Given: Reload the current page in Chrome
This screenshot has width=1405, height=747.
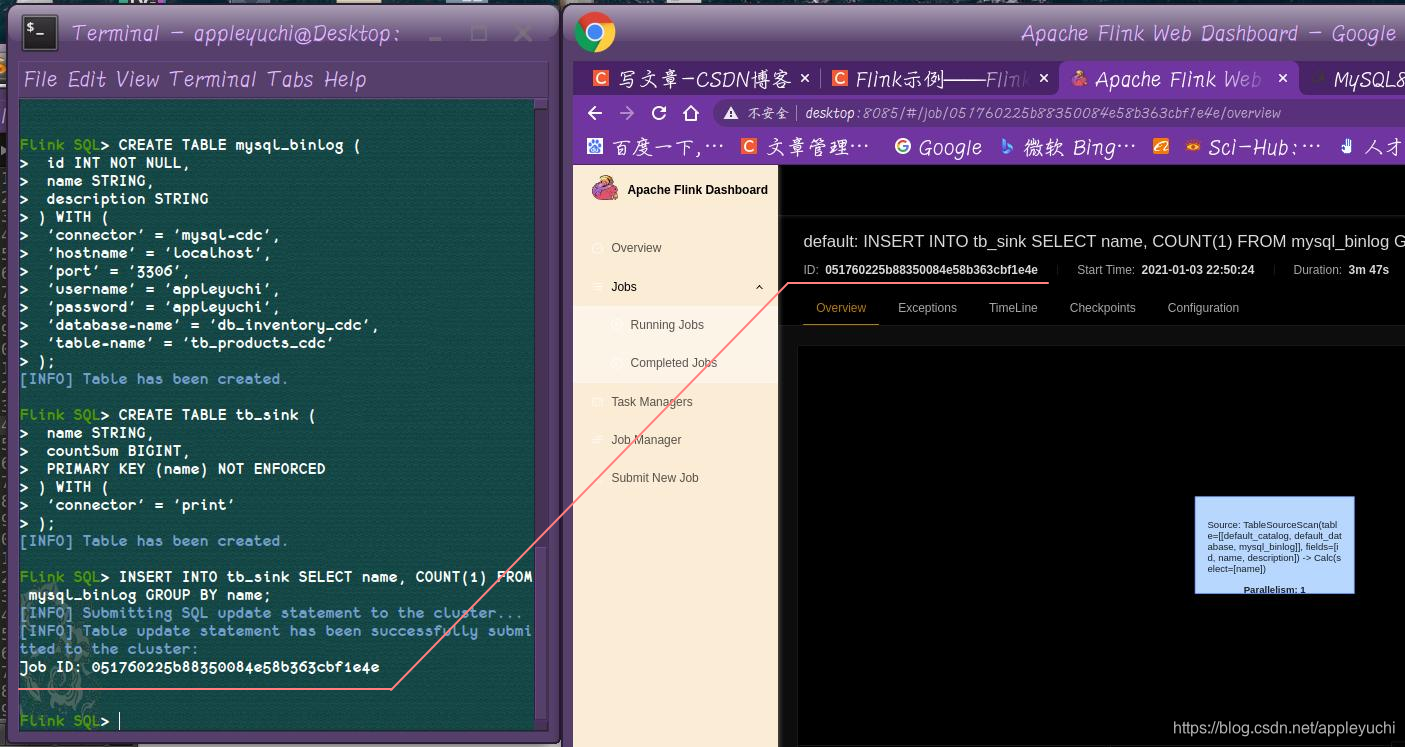Looking at the screenshot, I should coord(657,112).
